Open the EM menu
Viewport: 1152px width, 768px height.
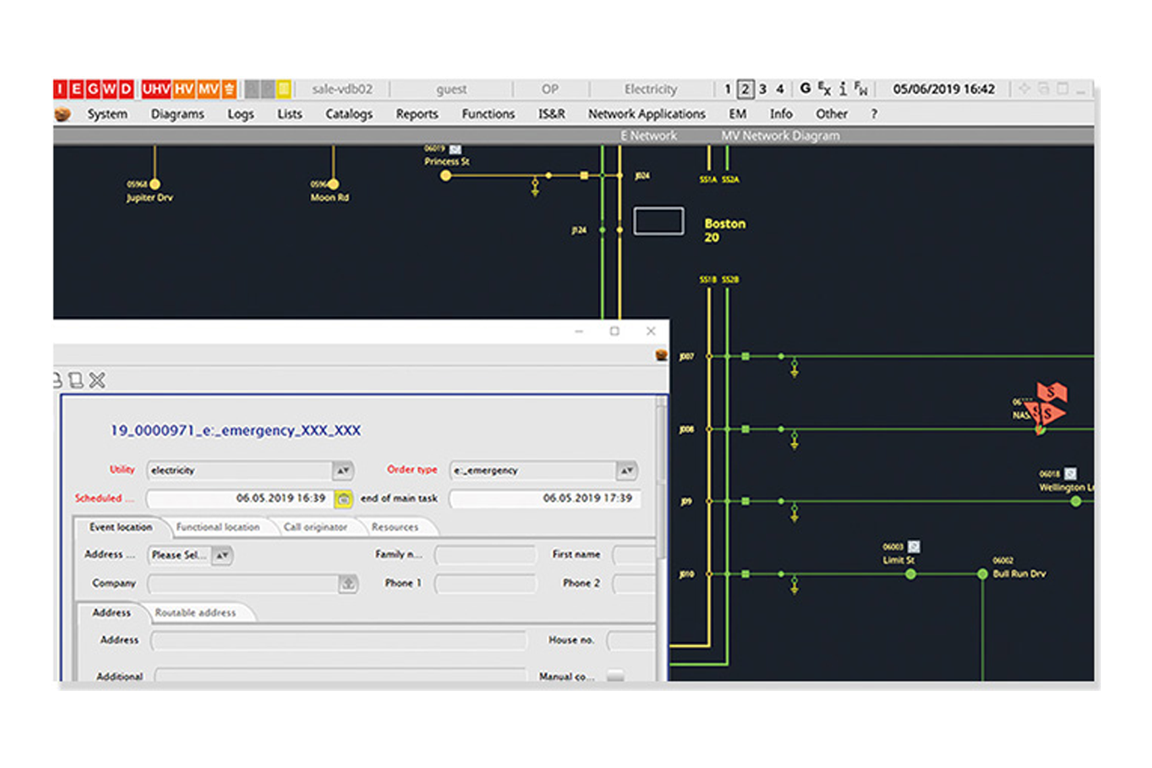tap(738, 114)
